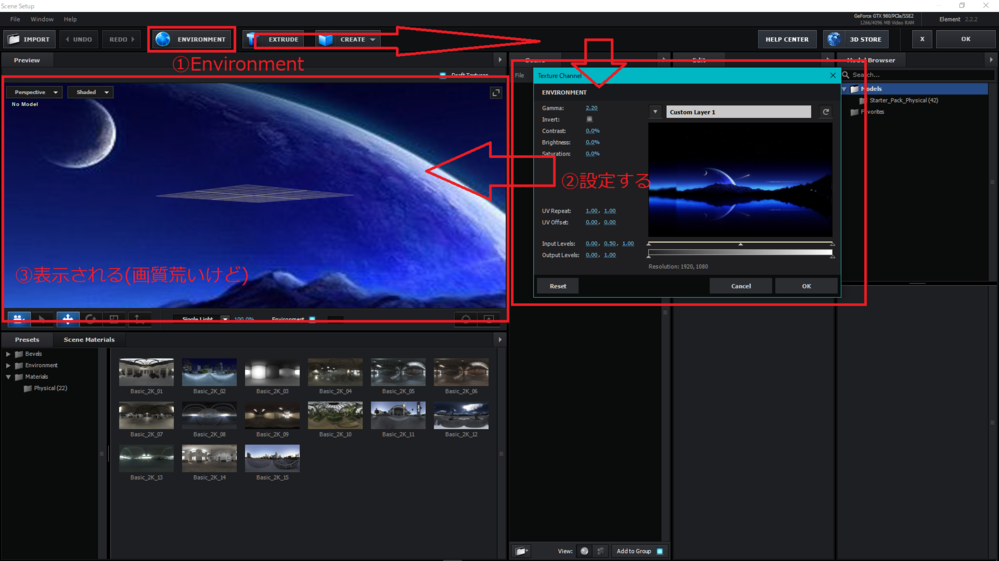Click the Input Levels slider midpoint handle
The width and height of the screenshot is (999, 561).
coord(740,244)
